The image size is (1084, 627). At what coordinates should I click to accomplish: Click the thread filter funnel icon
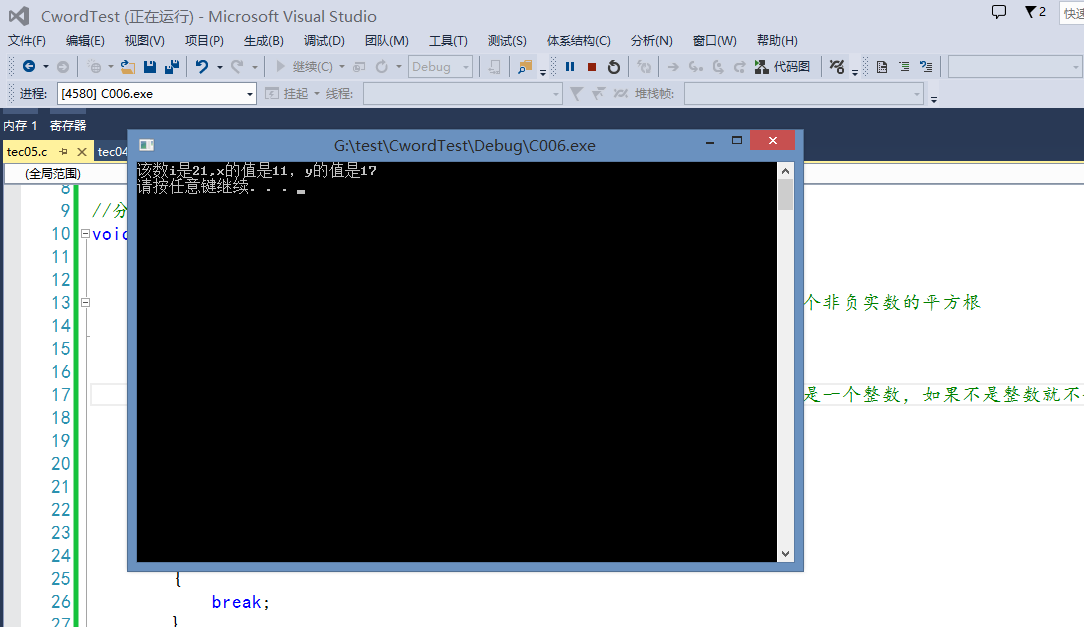pos(576,93)
